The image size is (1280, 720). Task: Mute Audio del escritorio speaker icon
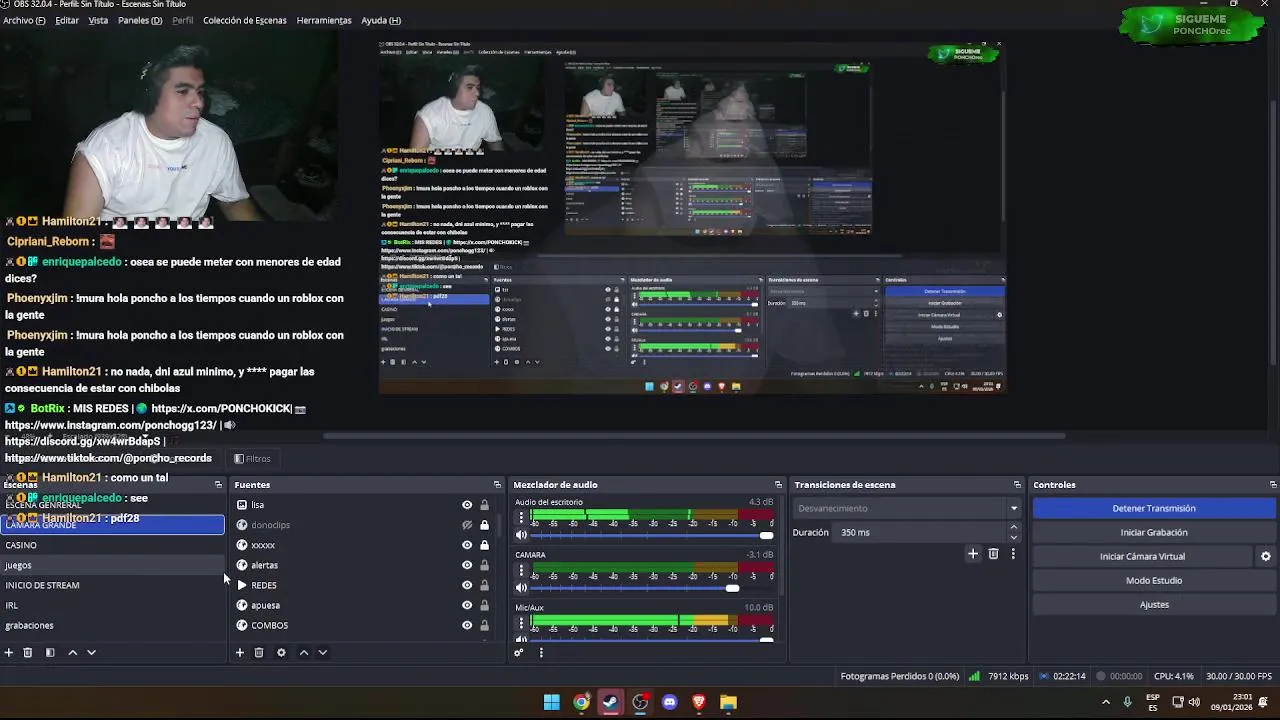(x=521, y=535)
